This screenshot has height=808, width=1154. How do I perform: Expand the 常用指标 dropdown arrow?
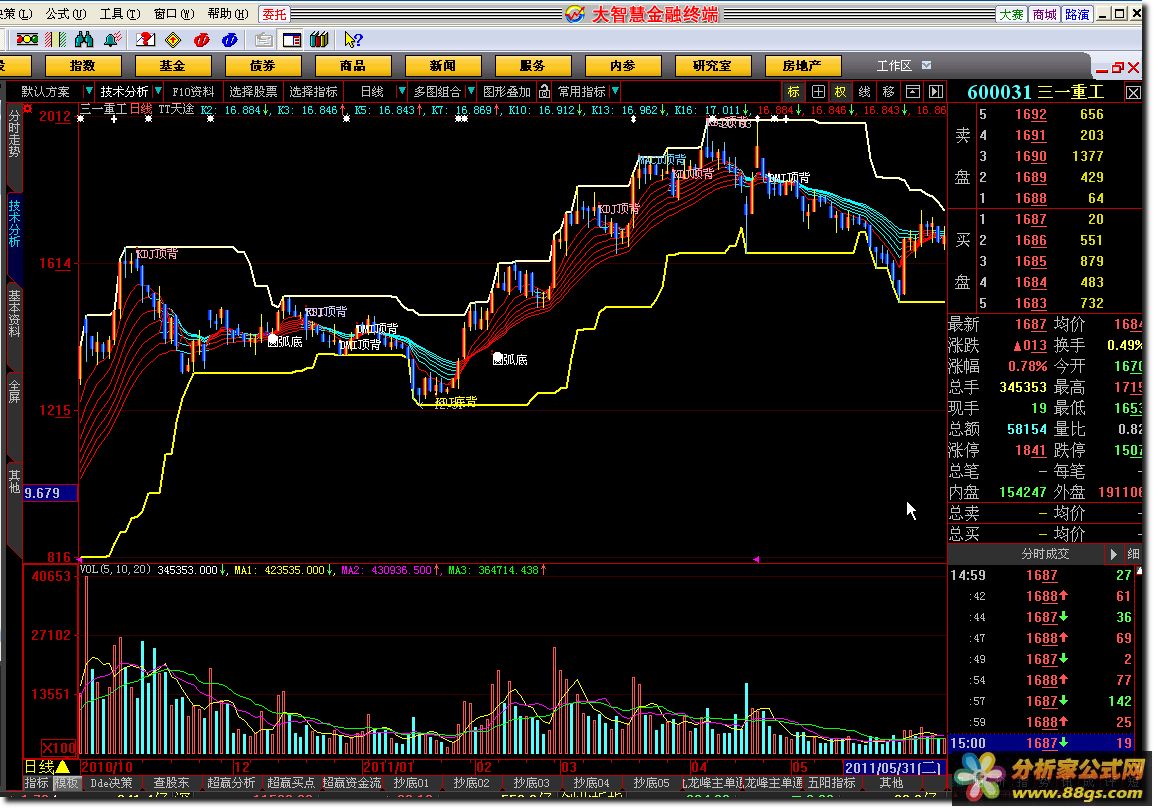pos(615,91)
